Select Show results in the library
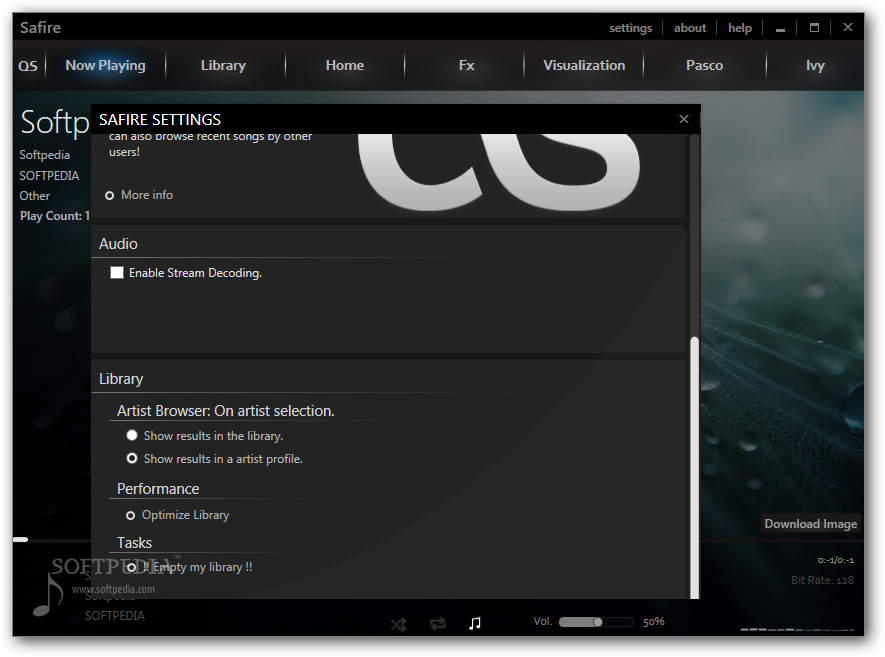Image resolution: width=885 pixels, height=657 pixels. click(132, 435)
